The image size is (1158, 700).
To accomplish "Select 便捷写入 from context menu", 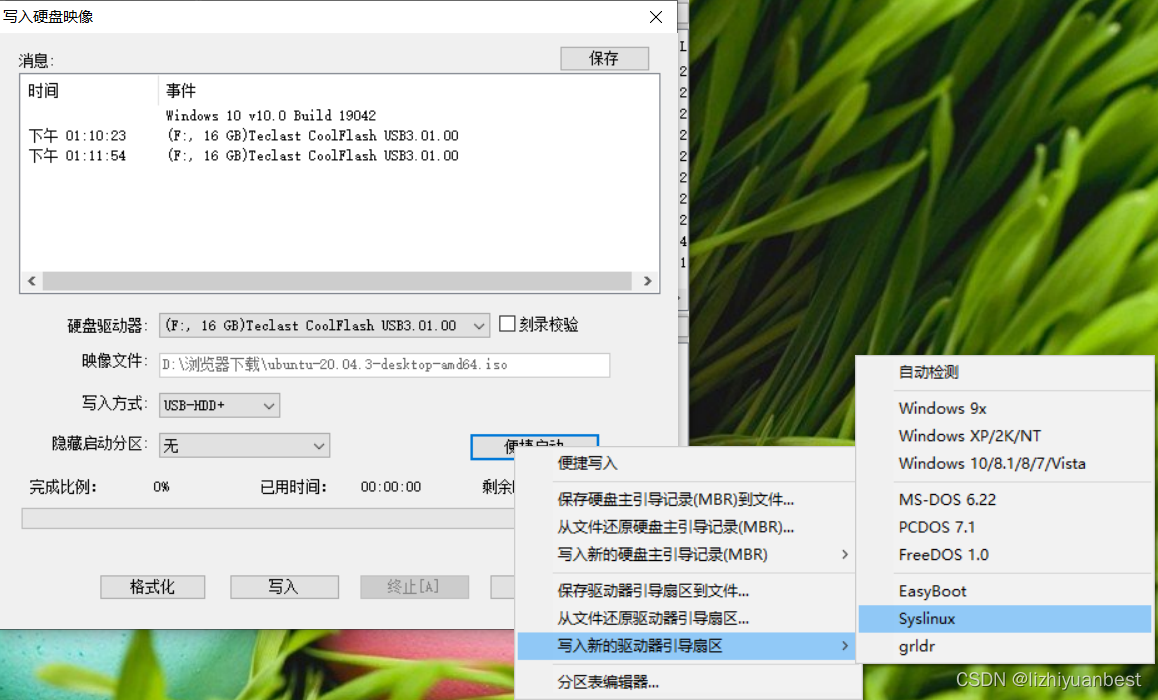I will (x=686, y=463).
